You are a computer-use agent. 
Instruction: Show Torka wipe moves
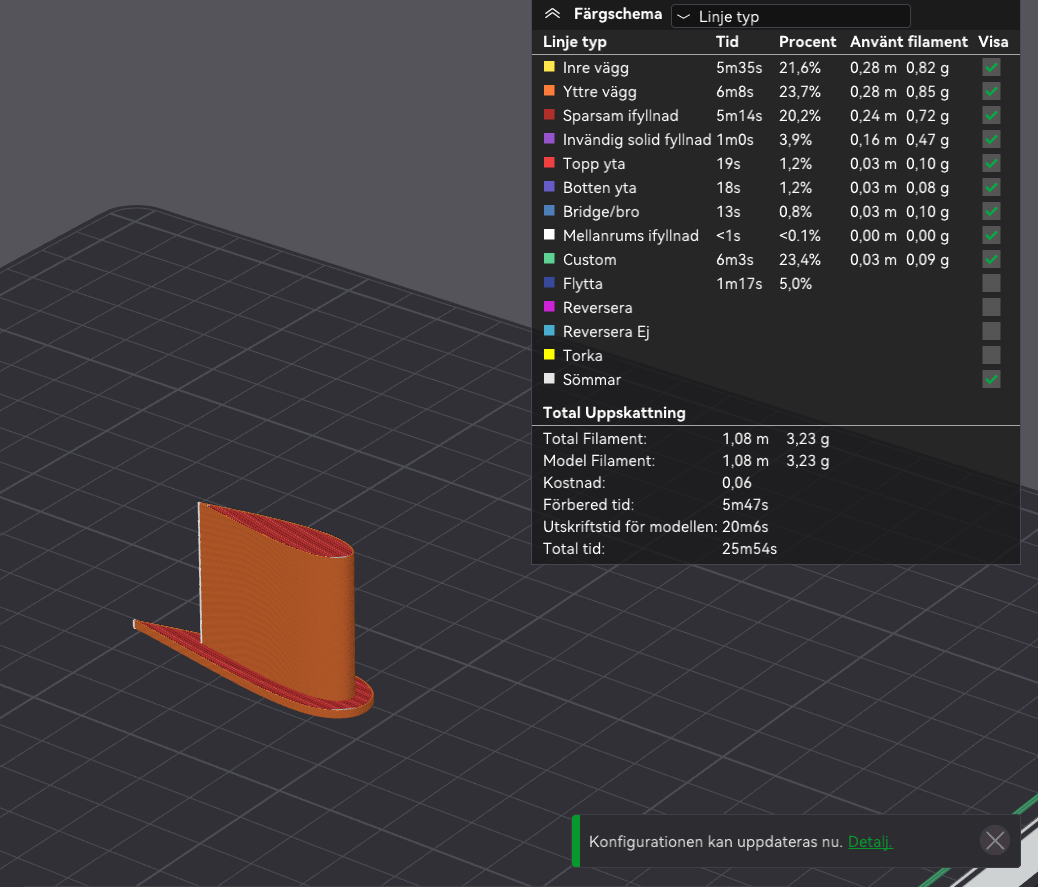pyautogui.click(x=991, y=355)
